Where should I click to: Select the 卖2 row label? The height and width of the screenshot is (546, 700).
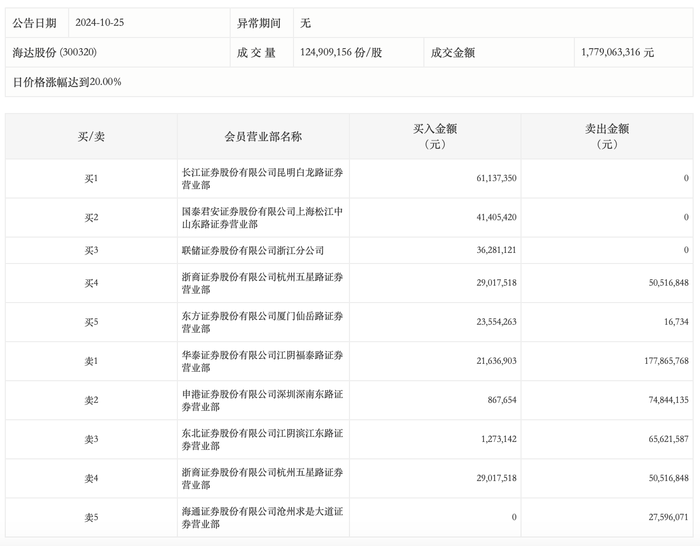pyautogui.click(x=91, y=400)
